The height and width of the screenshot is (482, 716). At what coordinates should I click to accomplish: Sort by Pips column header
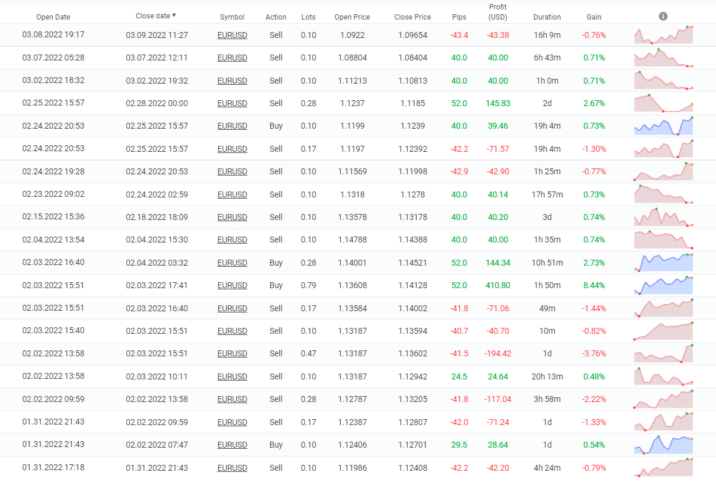coord(459,17)
